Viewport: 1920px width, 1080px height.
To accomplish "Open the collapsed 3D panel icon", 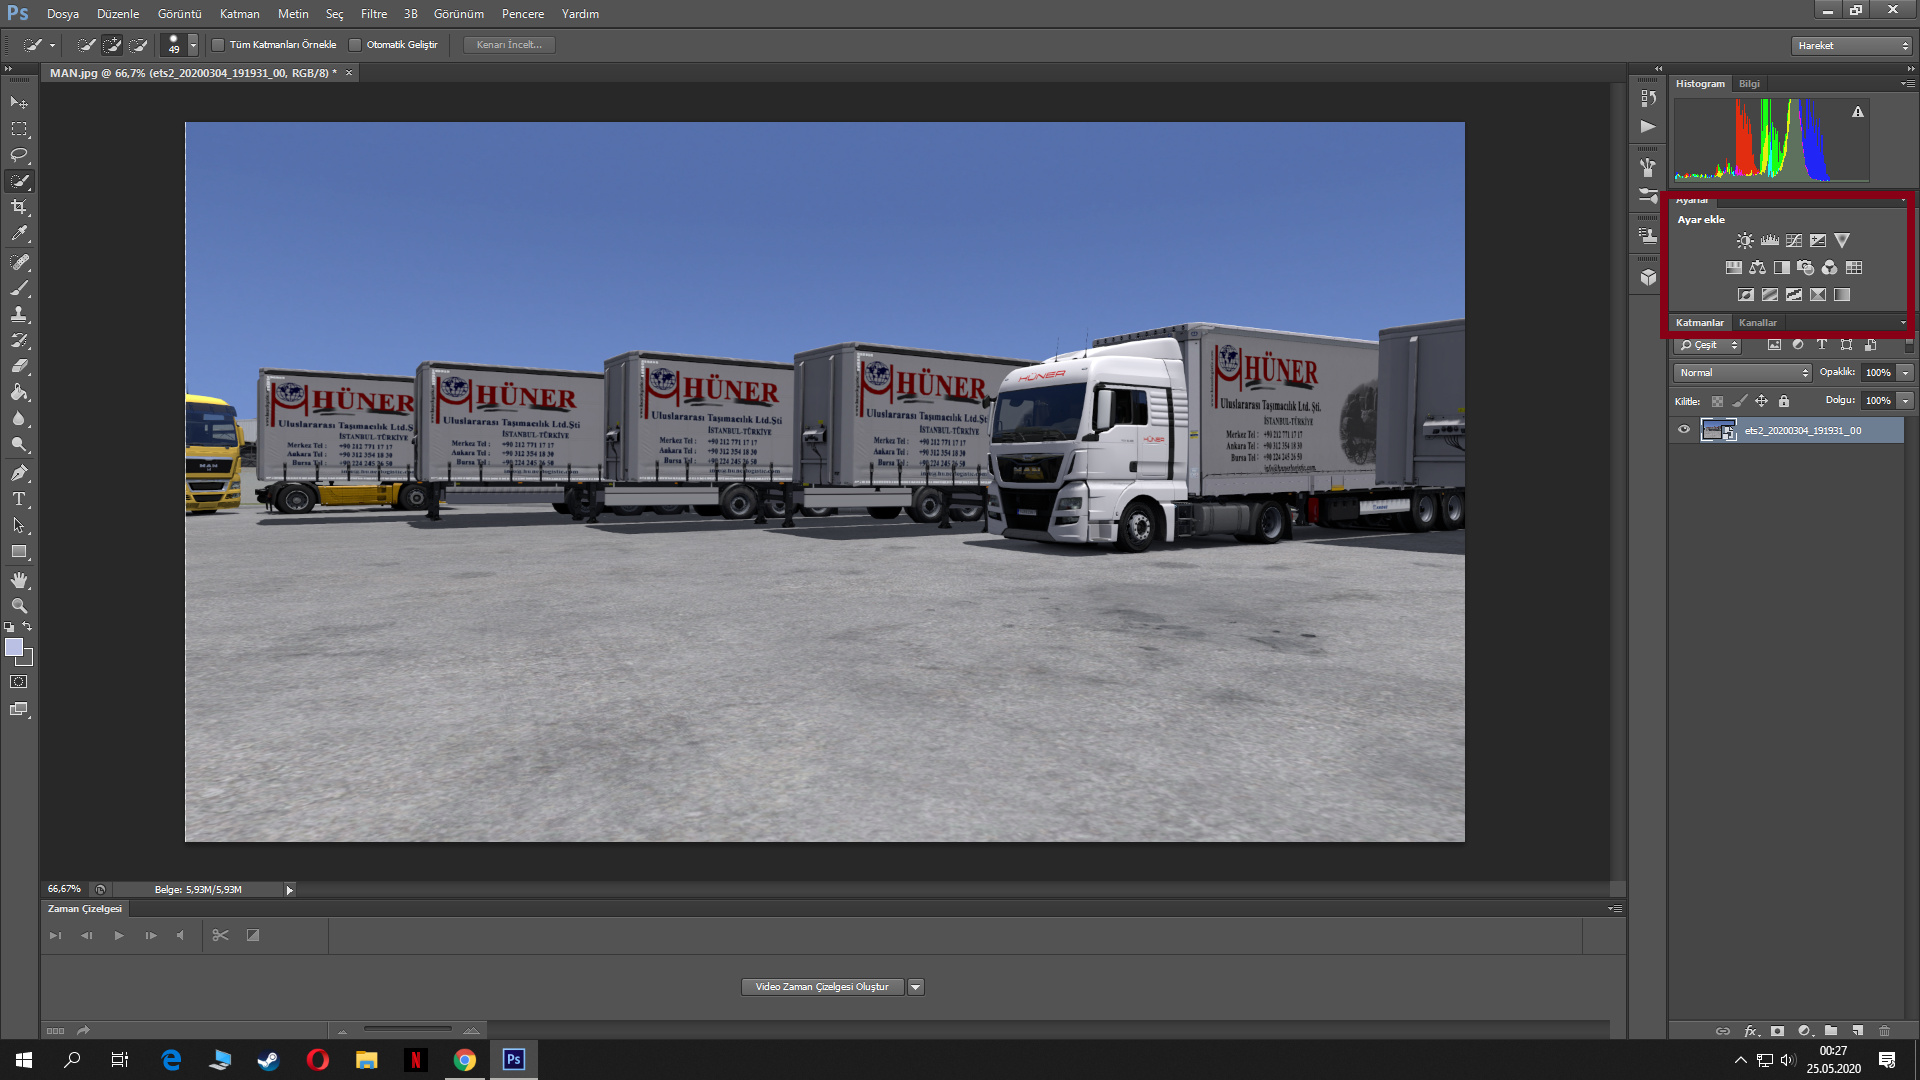I will tap(1649, 277).
